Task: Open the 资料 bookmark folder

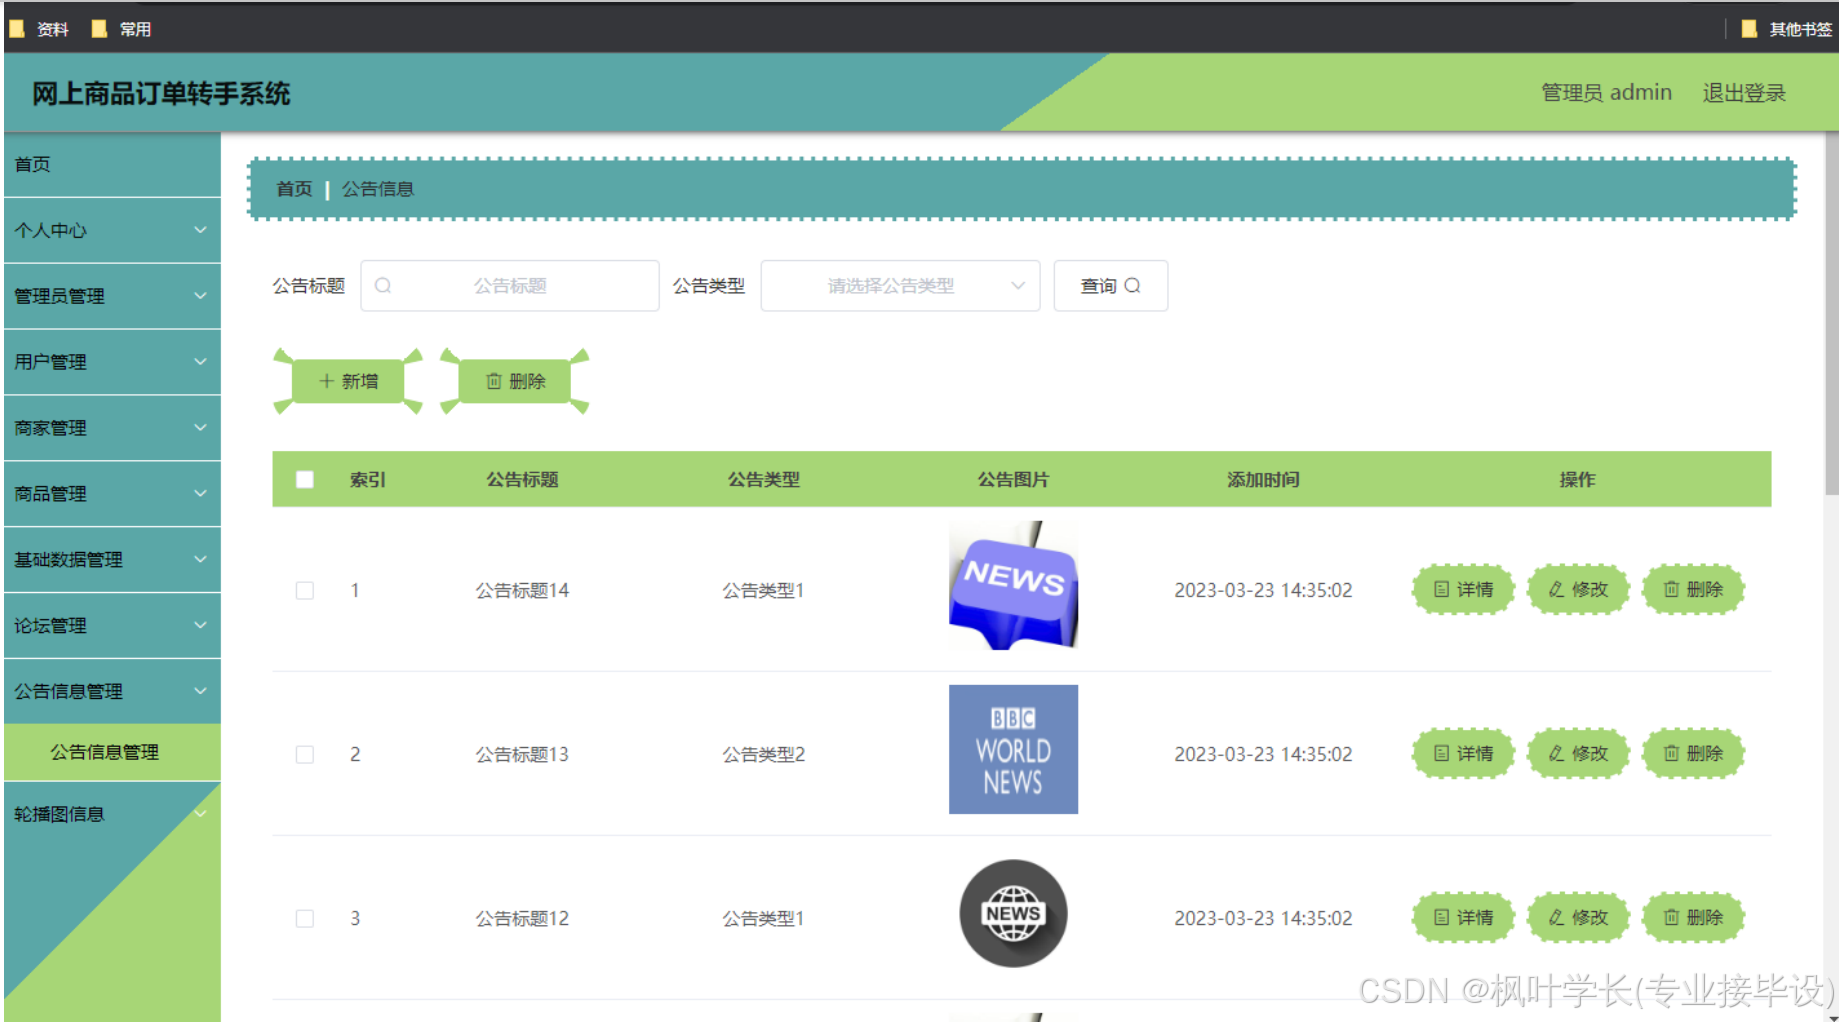Action: click(39, 29)
